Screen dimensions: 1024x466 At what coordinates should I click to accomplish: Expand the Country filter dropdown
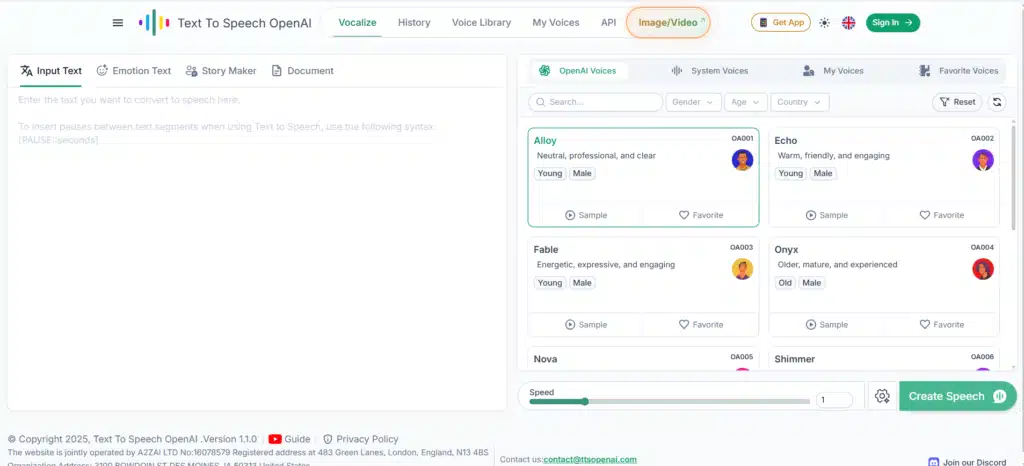click(800, 102)
